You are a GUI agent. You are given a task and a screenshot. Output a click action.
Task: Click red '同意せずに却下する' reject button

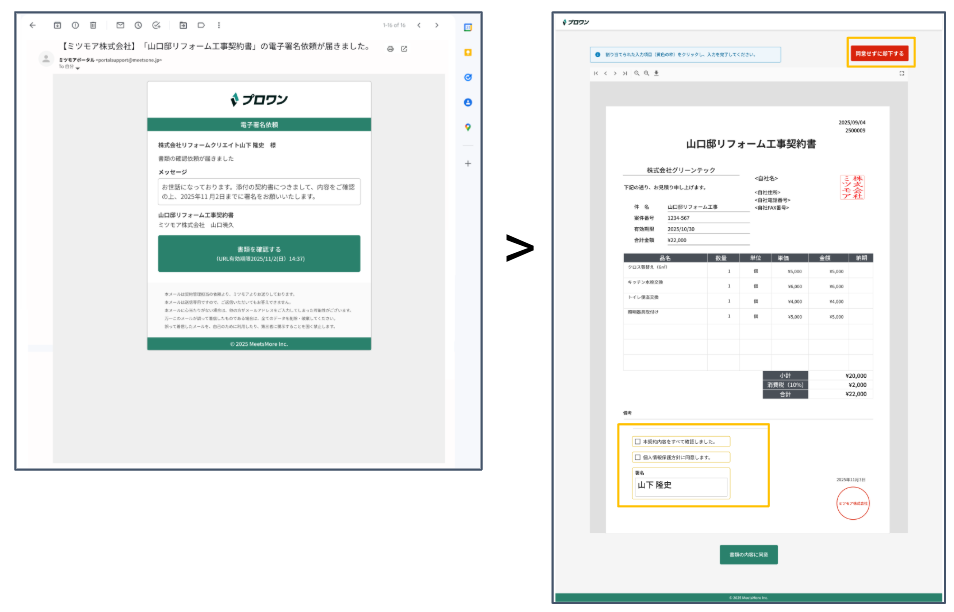click(x=880, y=54)
